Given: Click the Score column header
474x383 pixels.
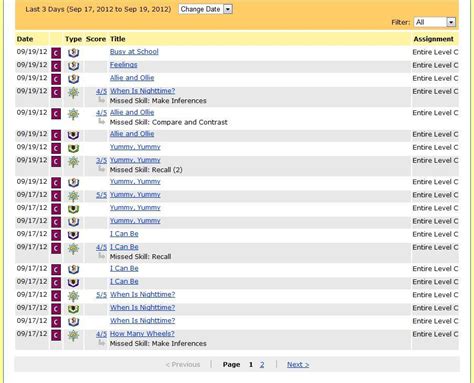Looking at the screenshot, I should (96, 39).
